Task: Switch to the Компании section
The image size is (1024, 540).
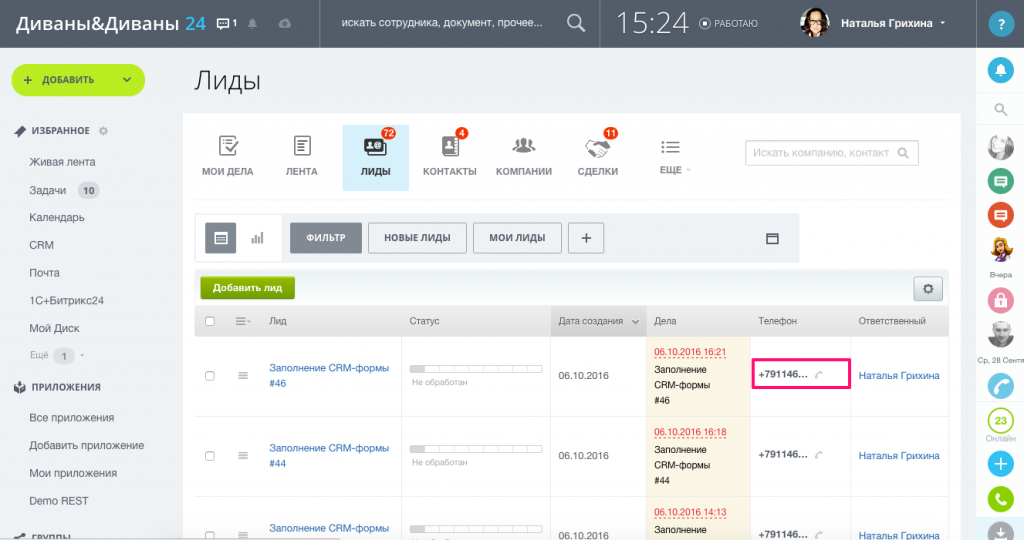Action: pos(524,157)
